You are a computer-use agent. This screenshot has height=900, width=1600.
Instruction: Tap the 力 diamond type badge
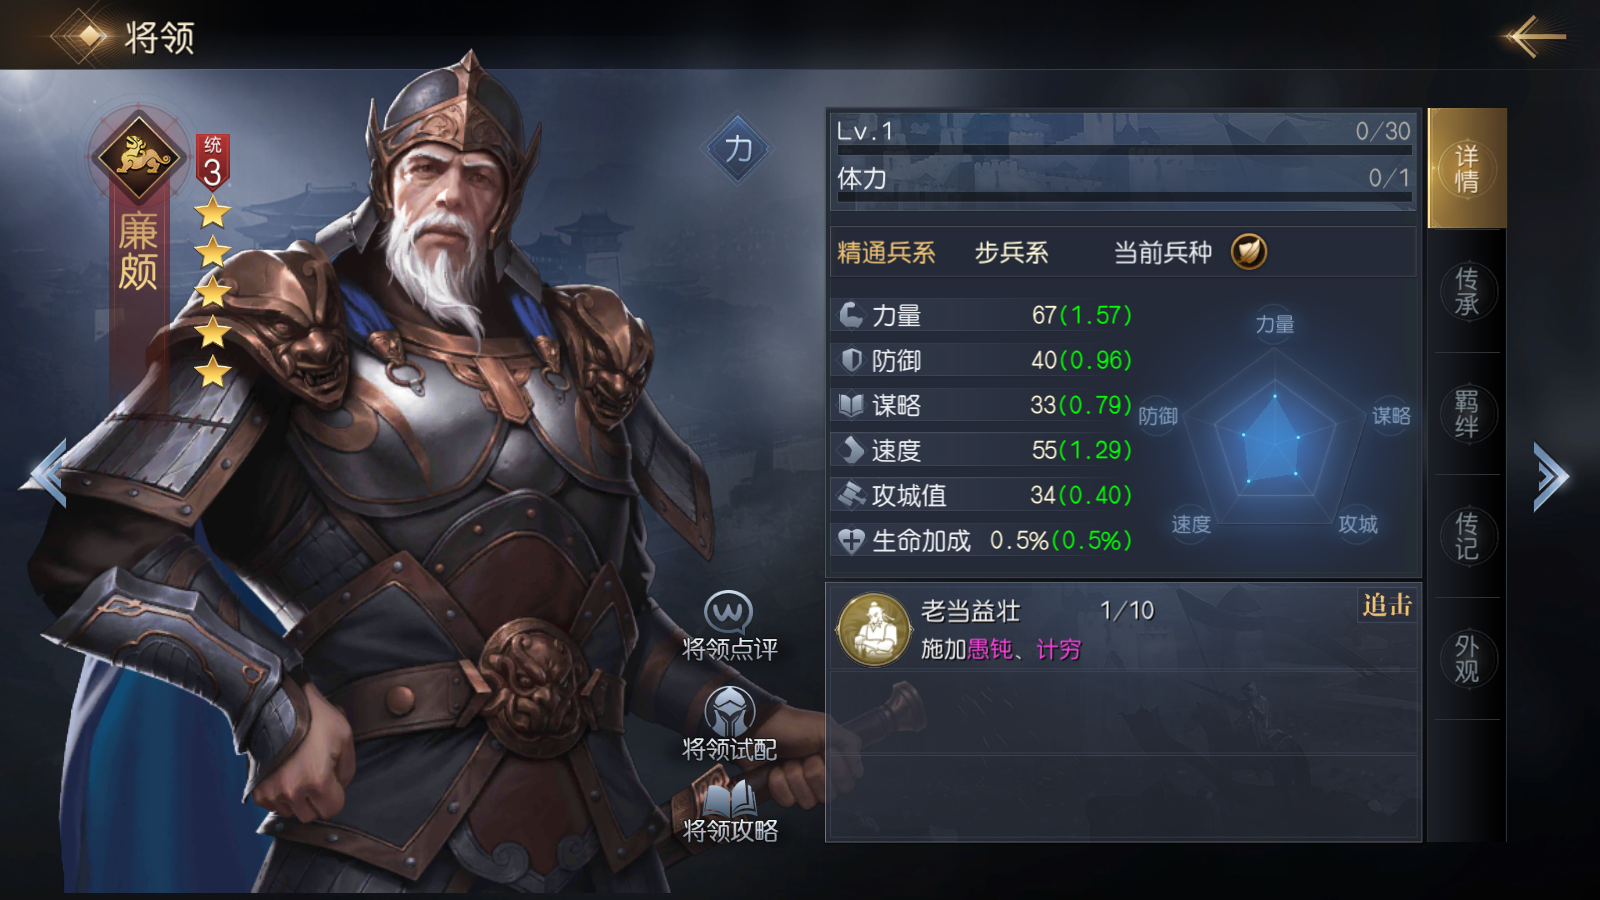click(x=738, y=149)
